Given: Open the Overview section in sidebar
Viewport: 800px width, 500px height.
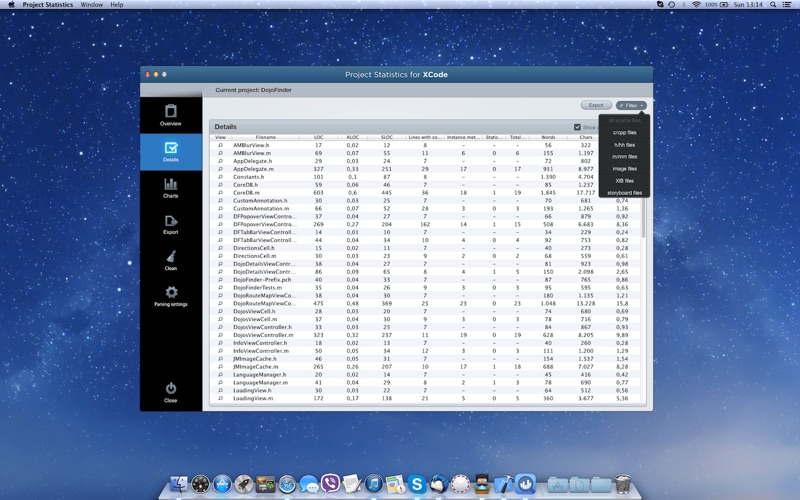Looking at the screenshot, I should pyautogui.click(x=170, y=115).
